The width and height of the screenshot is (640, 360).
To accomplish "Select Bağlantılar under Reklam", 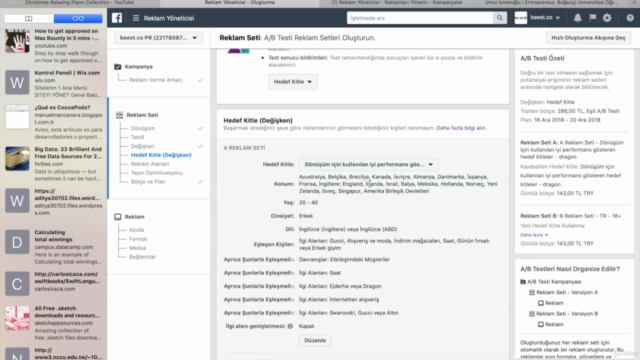I will [x=142, y=257].
